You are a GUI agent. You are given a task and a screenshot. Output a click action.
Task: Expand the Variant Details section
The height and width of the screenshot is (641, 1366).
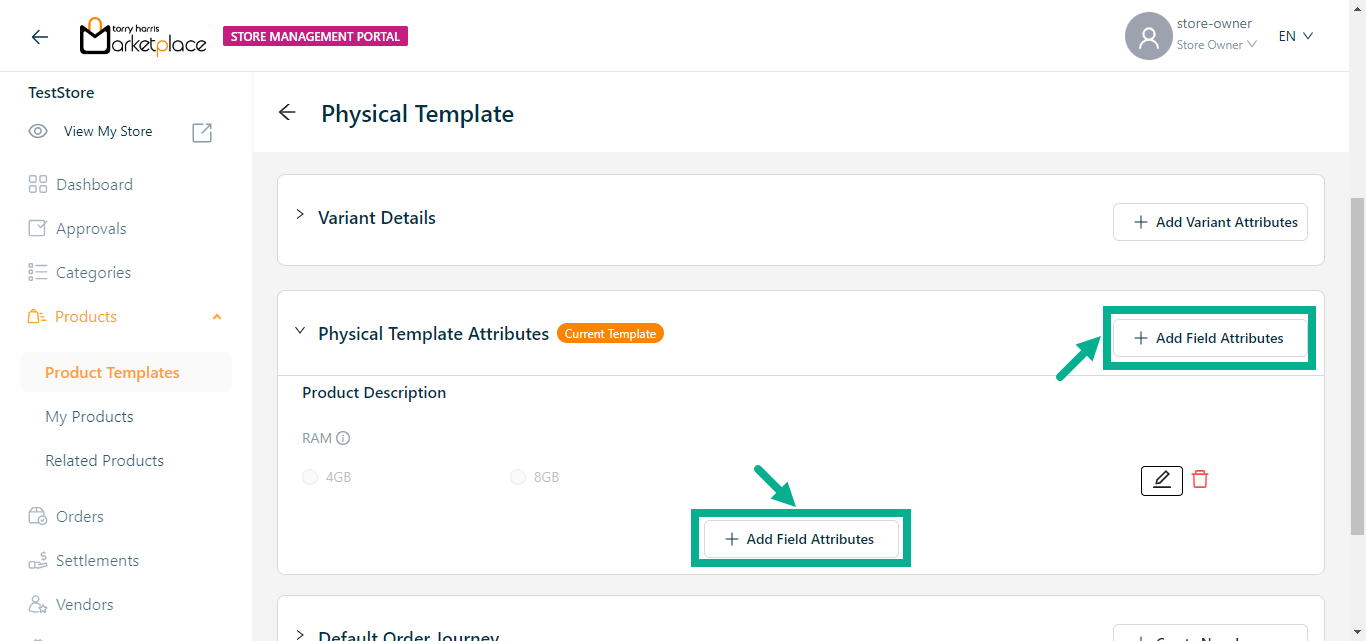300,215
